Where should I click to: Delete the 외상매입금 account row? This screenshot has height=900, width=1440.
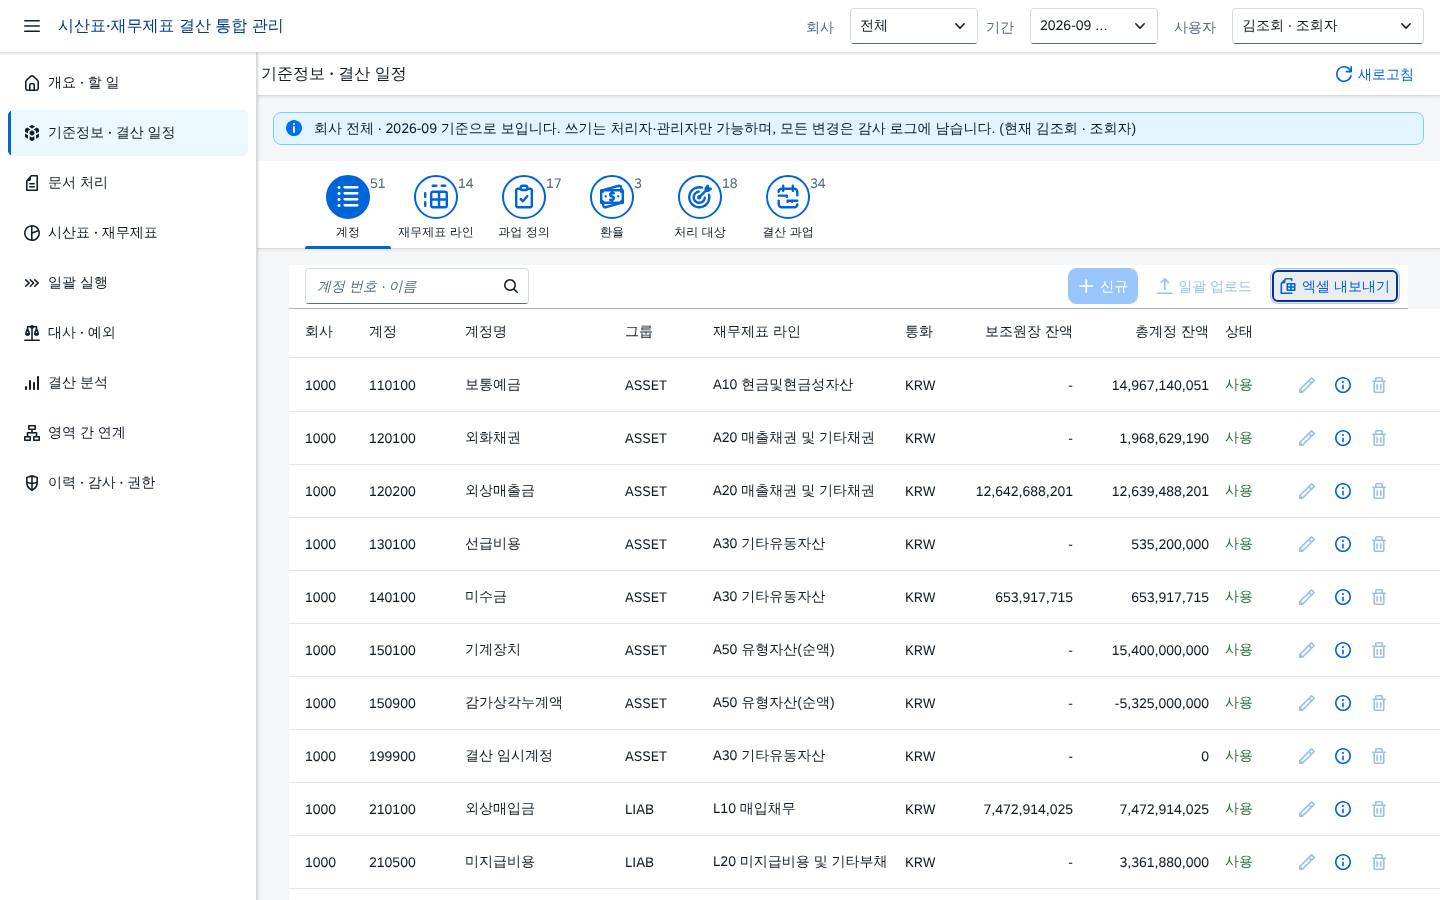pos(1379,809)
